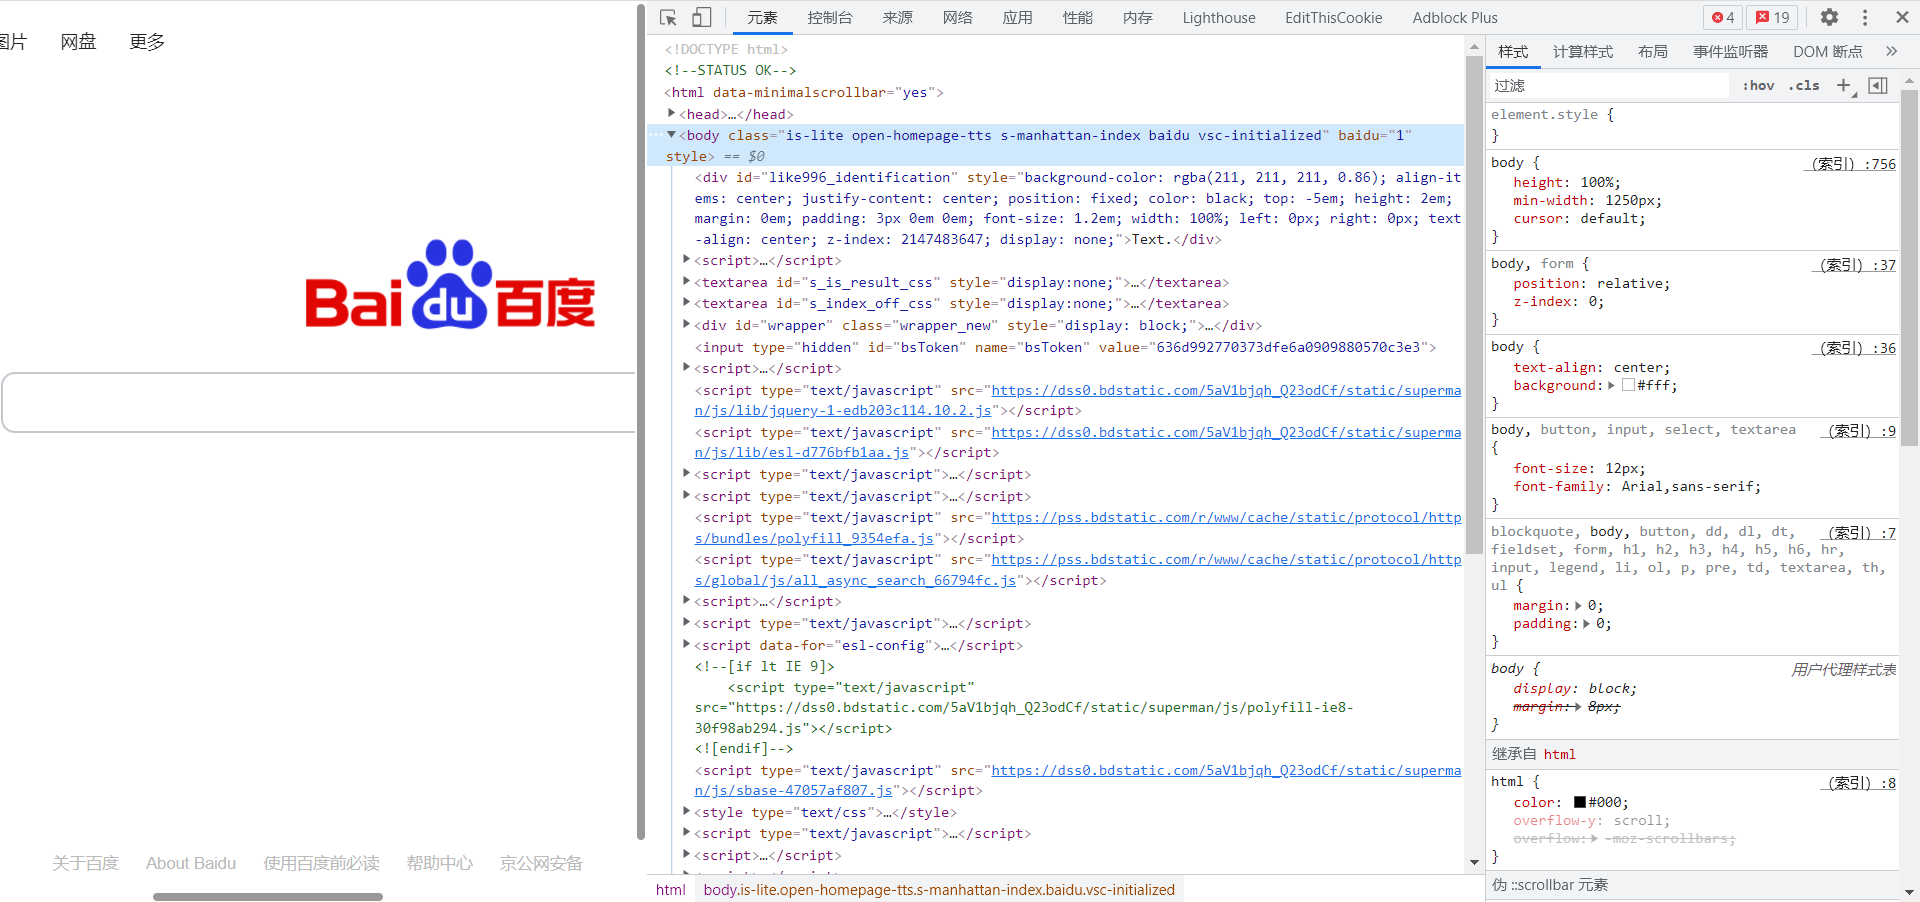Open the Adblock Plus tab
The width and height of the screenshot is (1920, 902).
click(1455, 18)
